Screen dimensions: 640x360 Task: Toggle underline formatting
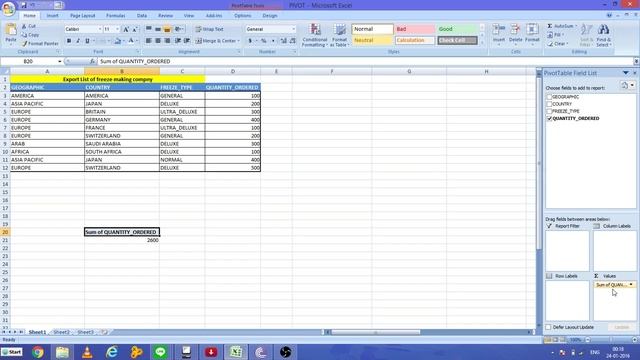click(x=87, y=41)
